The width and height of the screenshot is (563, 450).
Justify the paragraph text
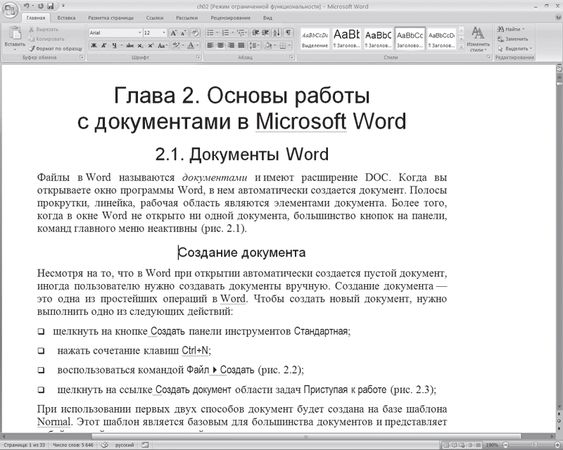[x=241, y=45]
